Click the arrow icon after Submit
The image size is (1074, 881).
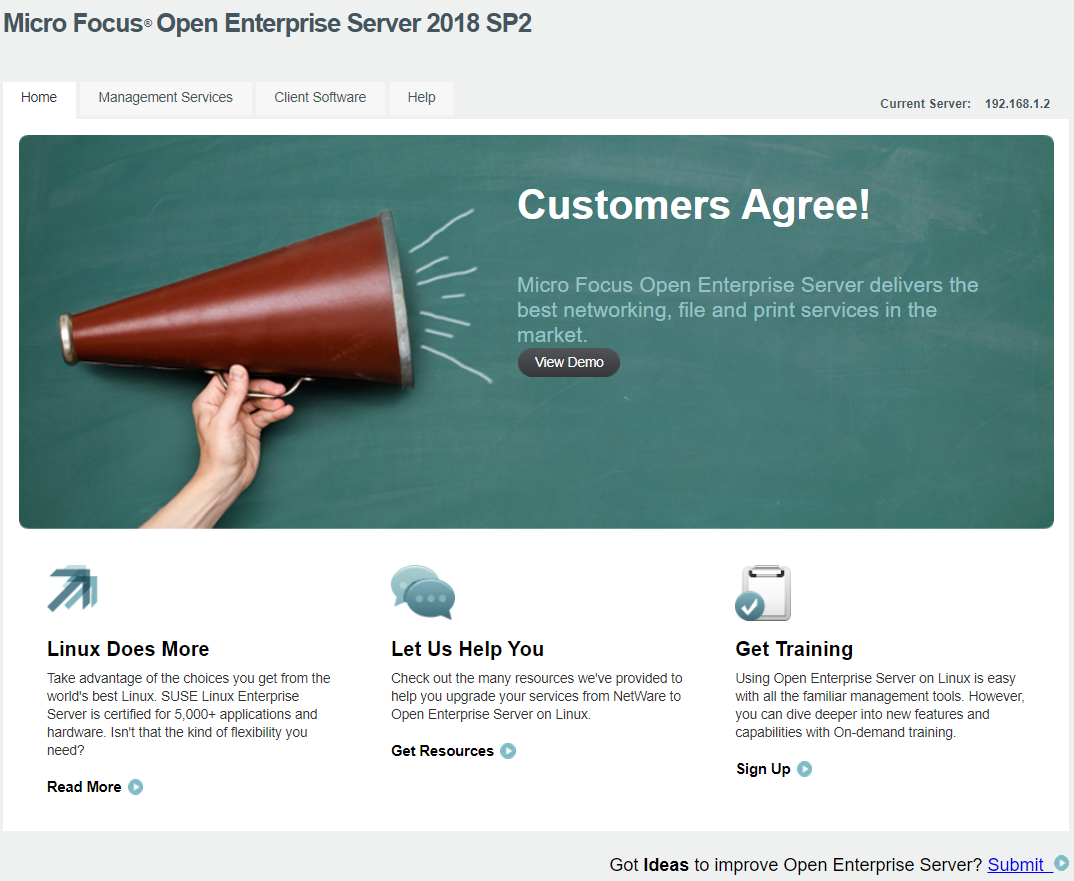point(1062,863)
